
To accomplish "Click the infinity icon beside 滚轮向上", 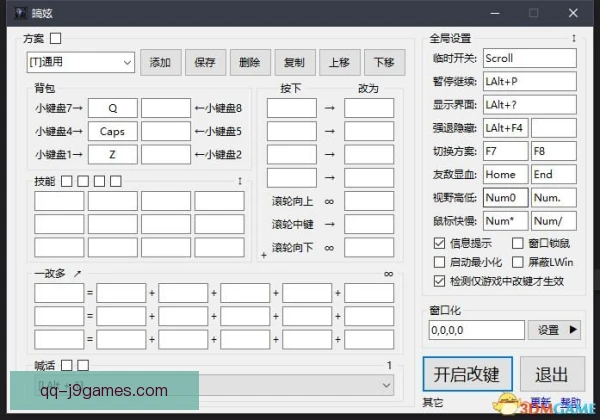I will tap(329, 202).
